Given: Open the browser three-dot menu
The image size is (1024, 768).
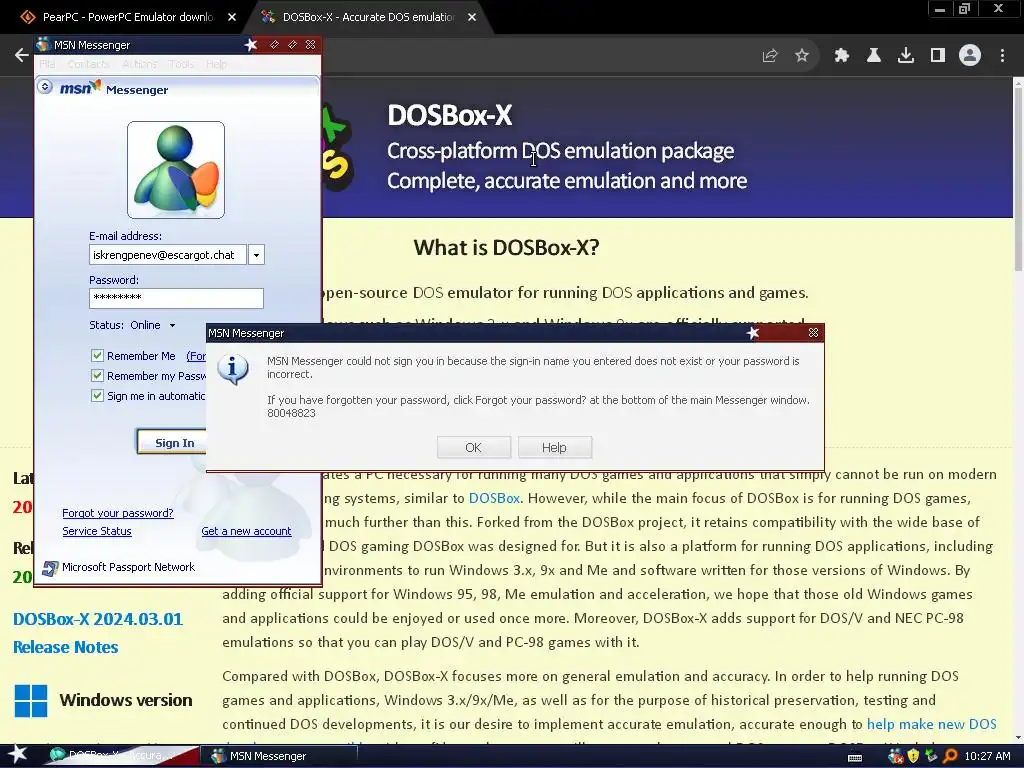Looking at the screenshot, I should pyautogui.click(x=1002, y=56).
